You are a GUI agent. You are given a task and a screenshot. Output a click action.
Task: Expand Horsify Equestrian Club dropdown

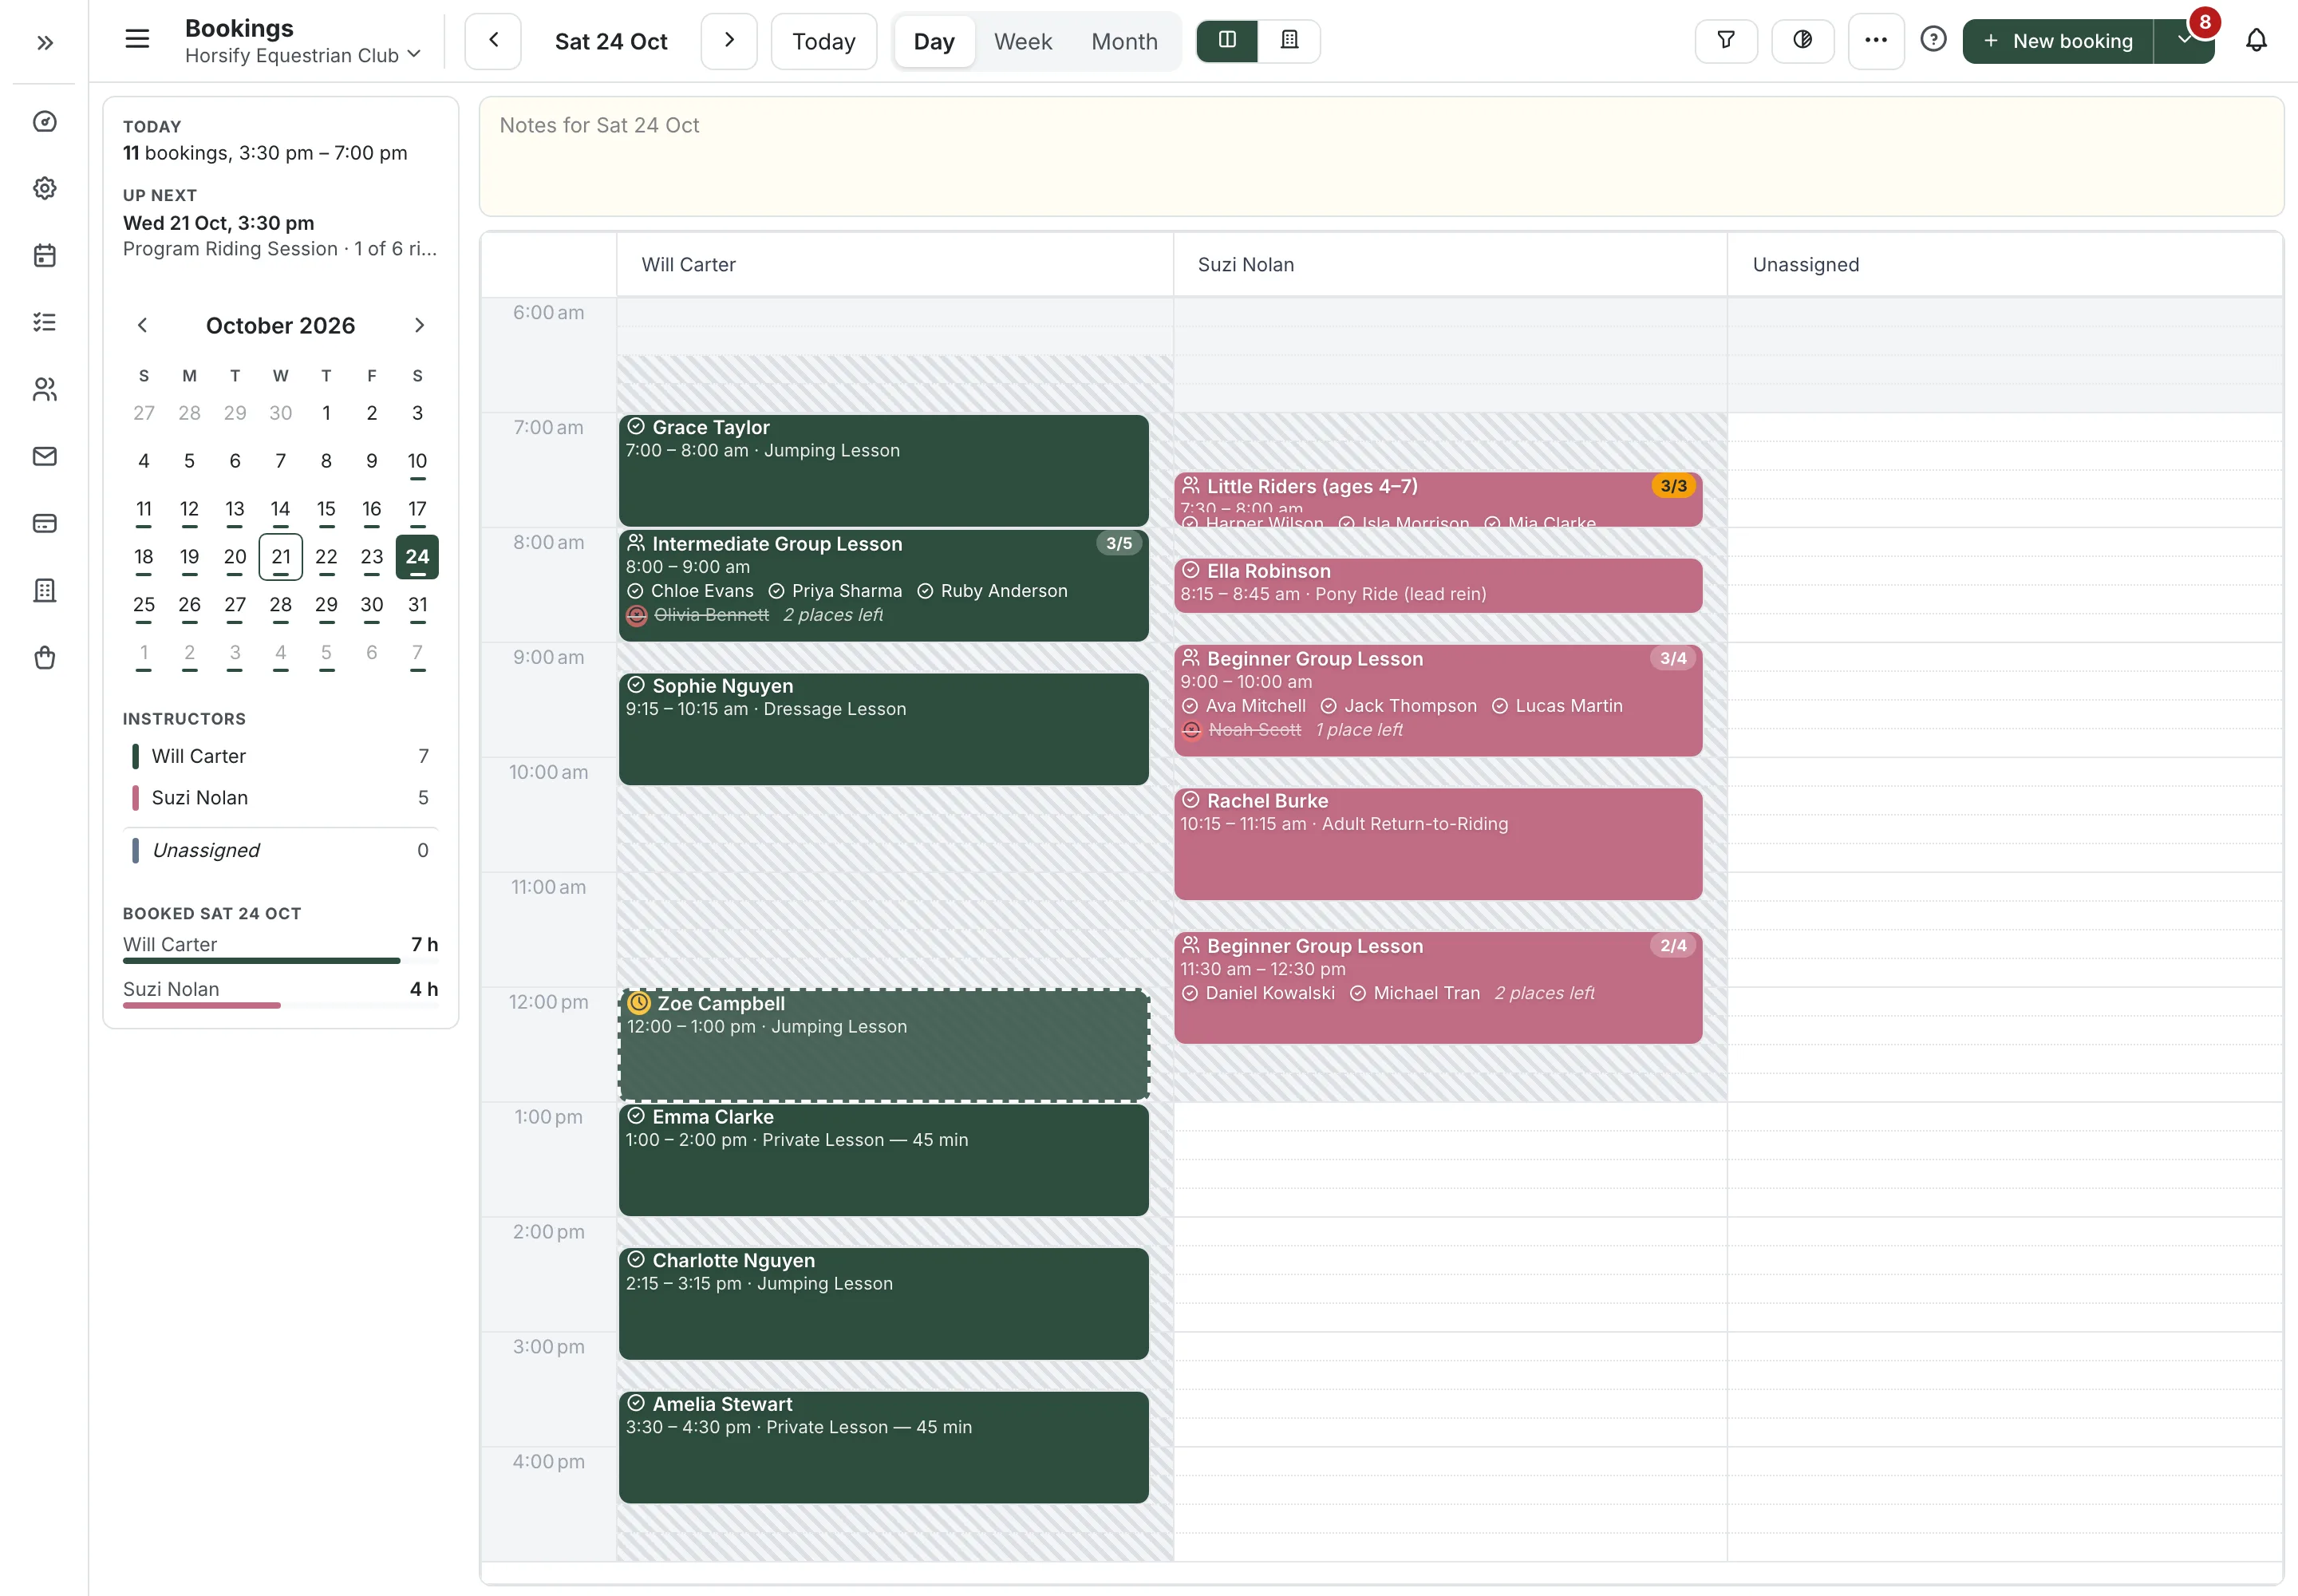[x=303, y=56]
